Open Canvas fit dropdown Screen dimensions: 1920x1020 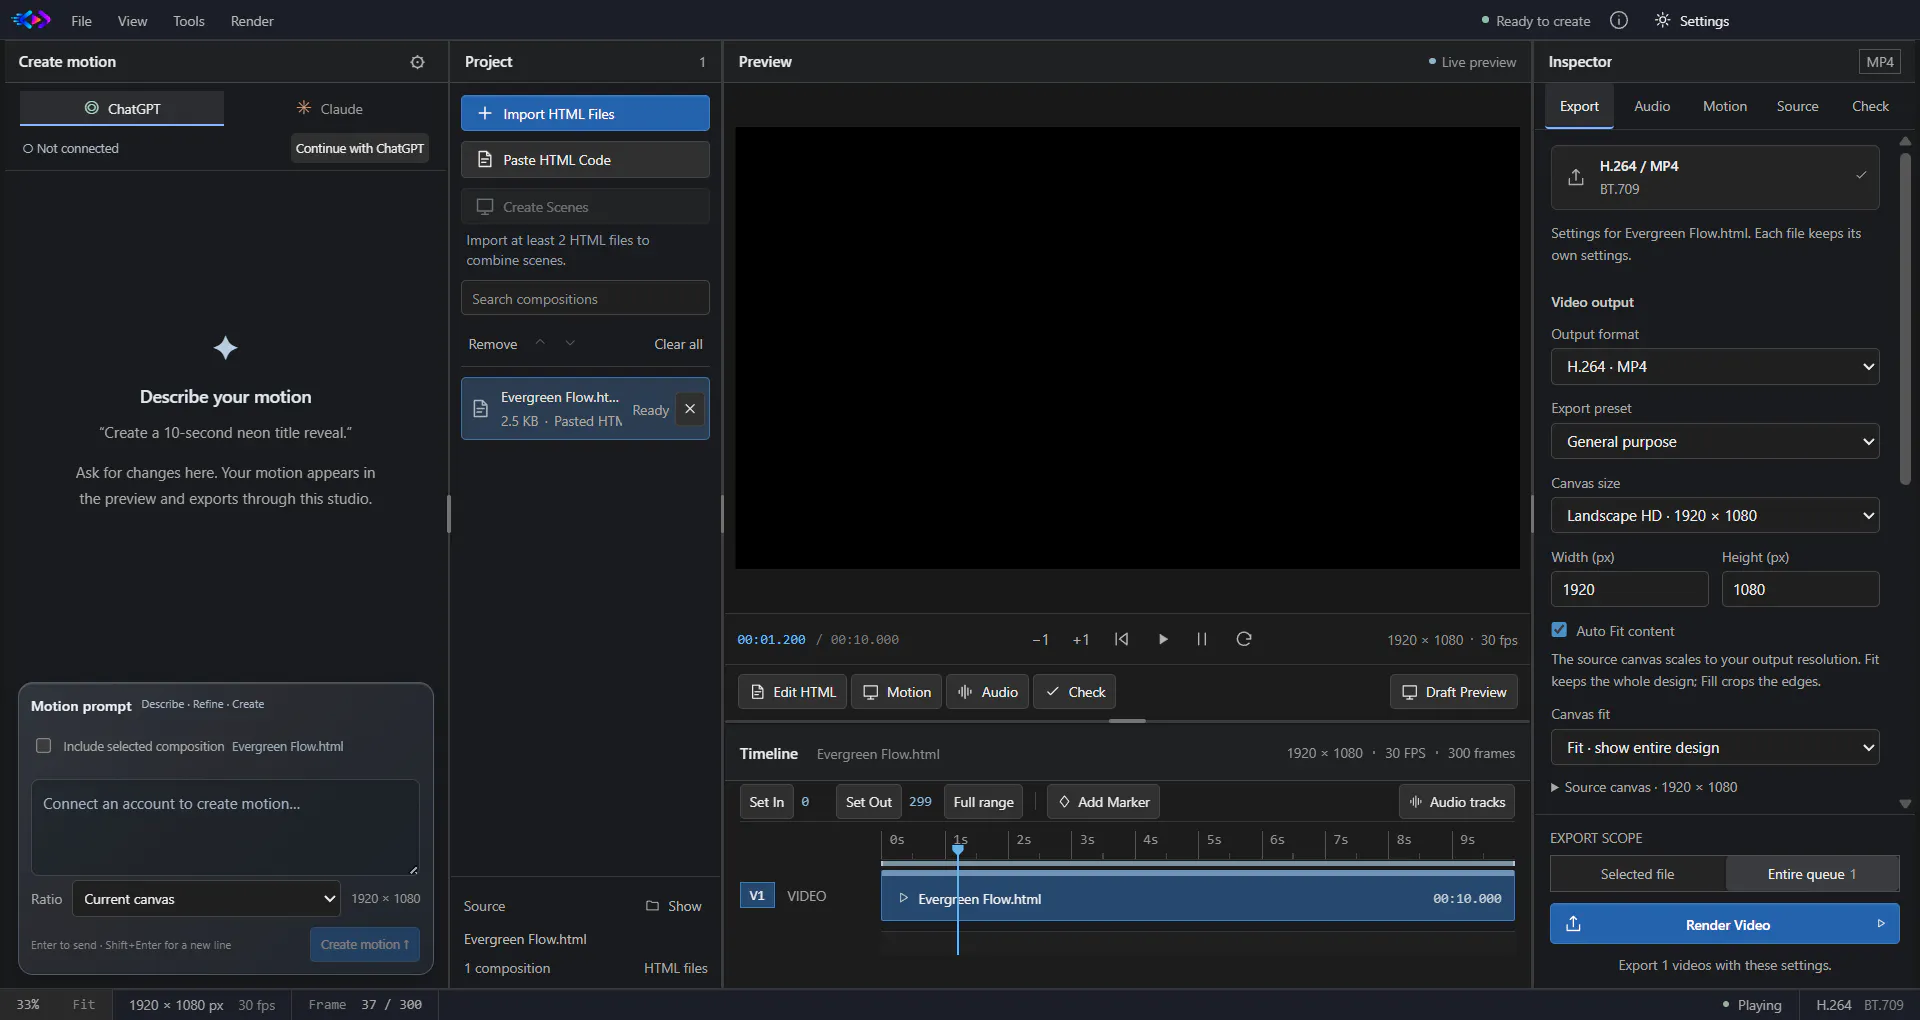coord(1715,748)
